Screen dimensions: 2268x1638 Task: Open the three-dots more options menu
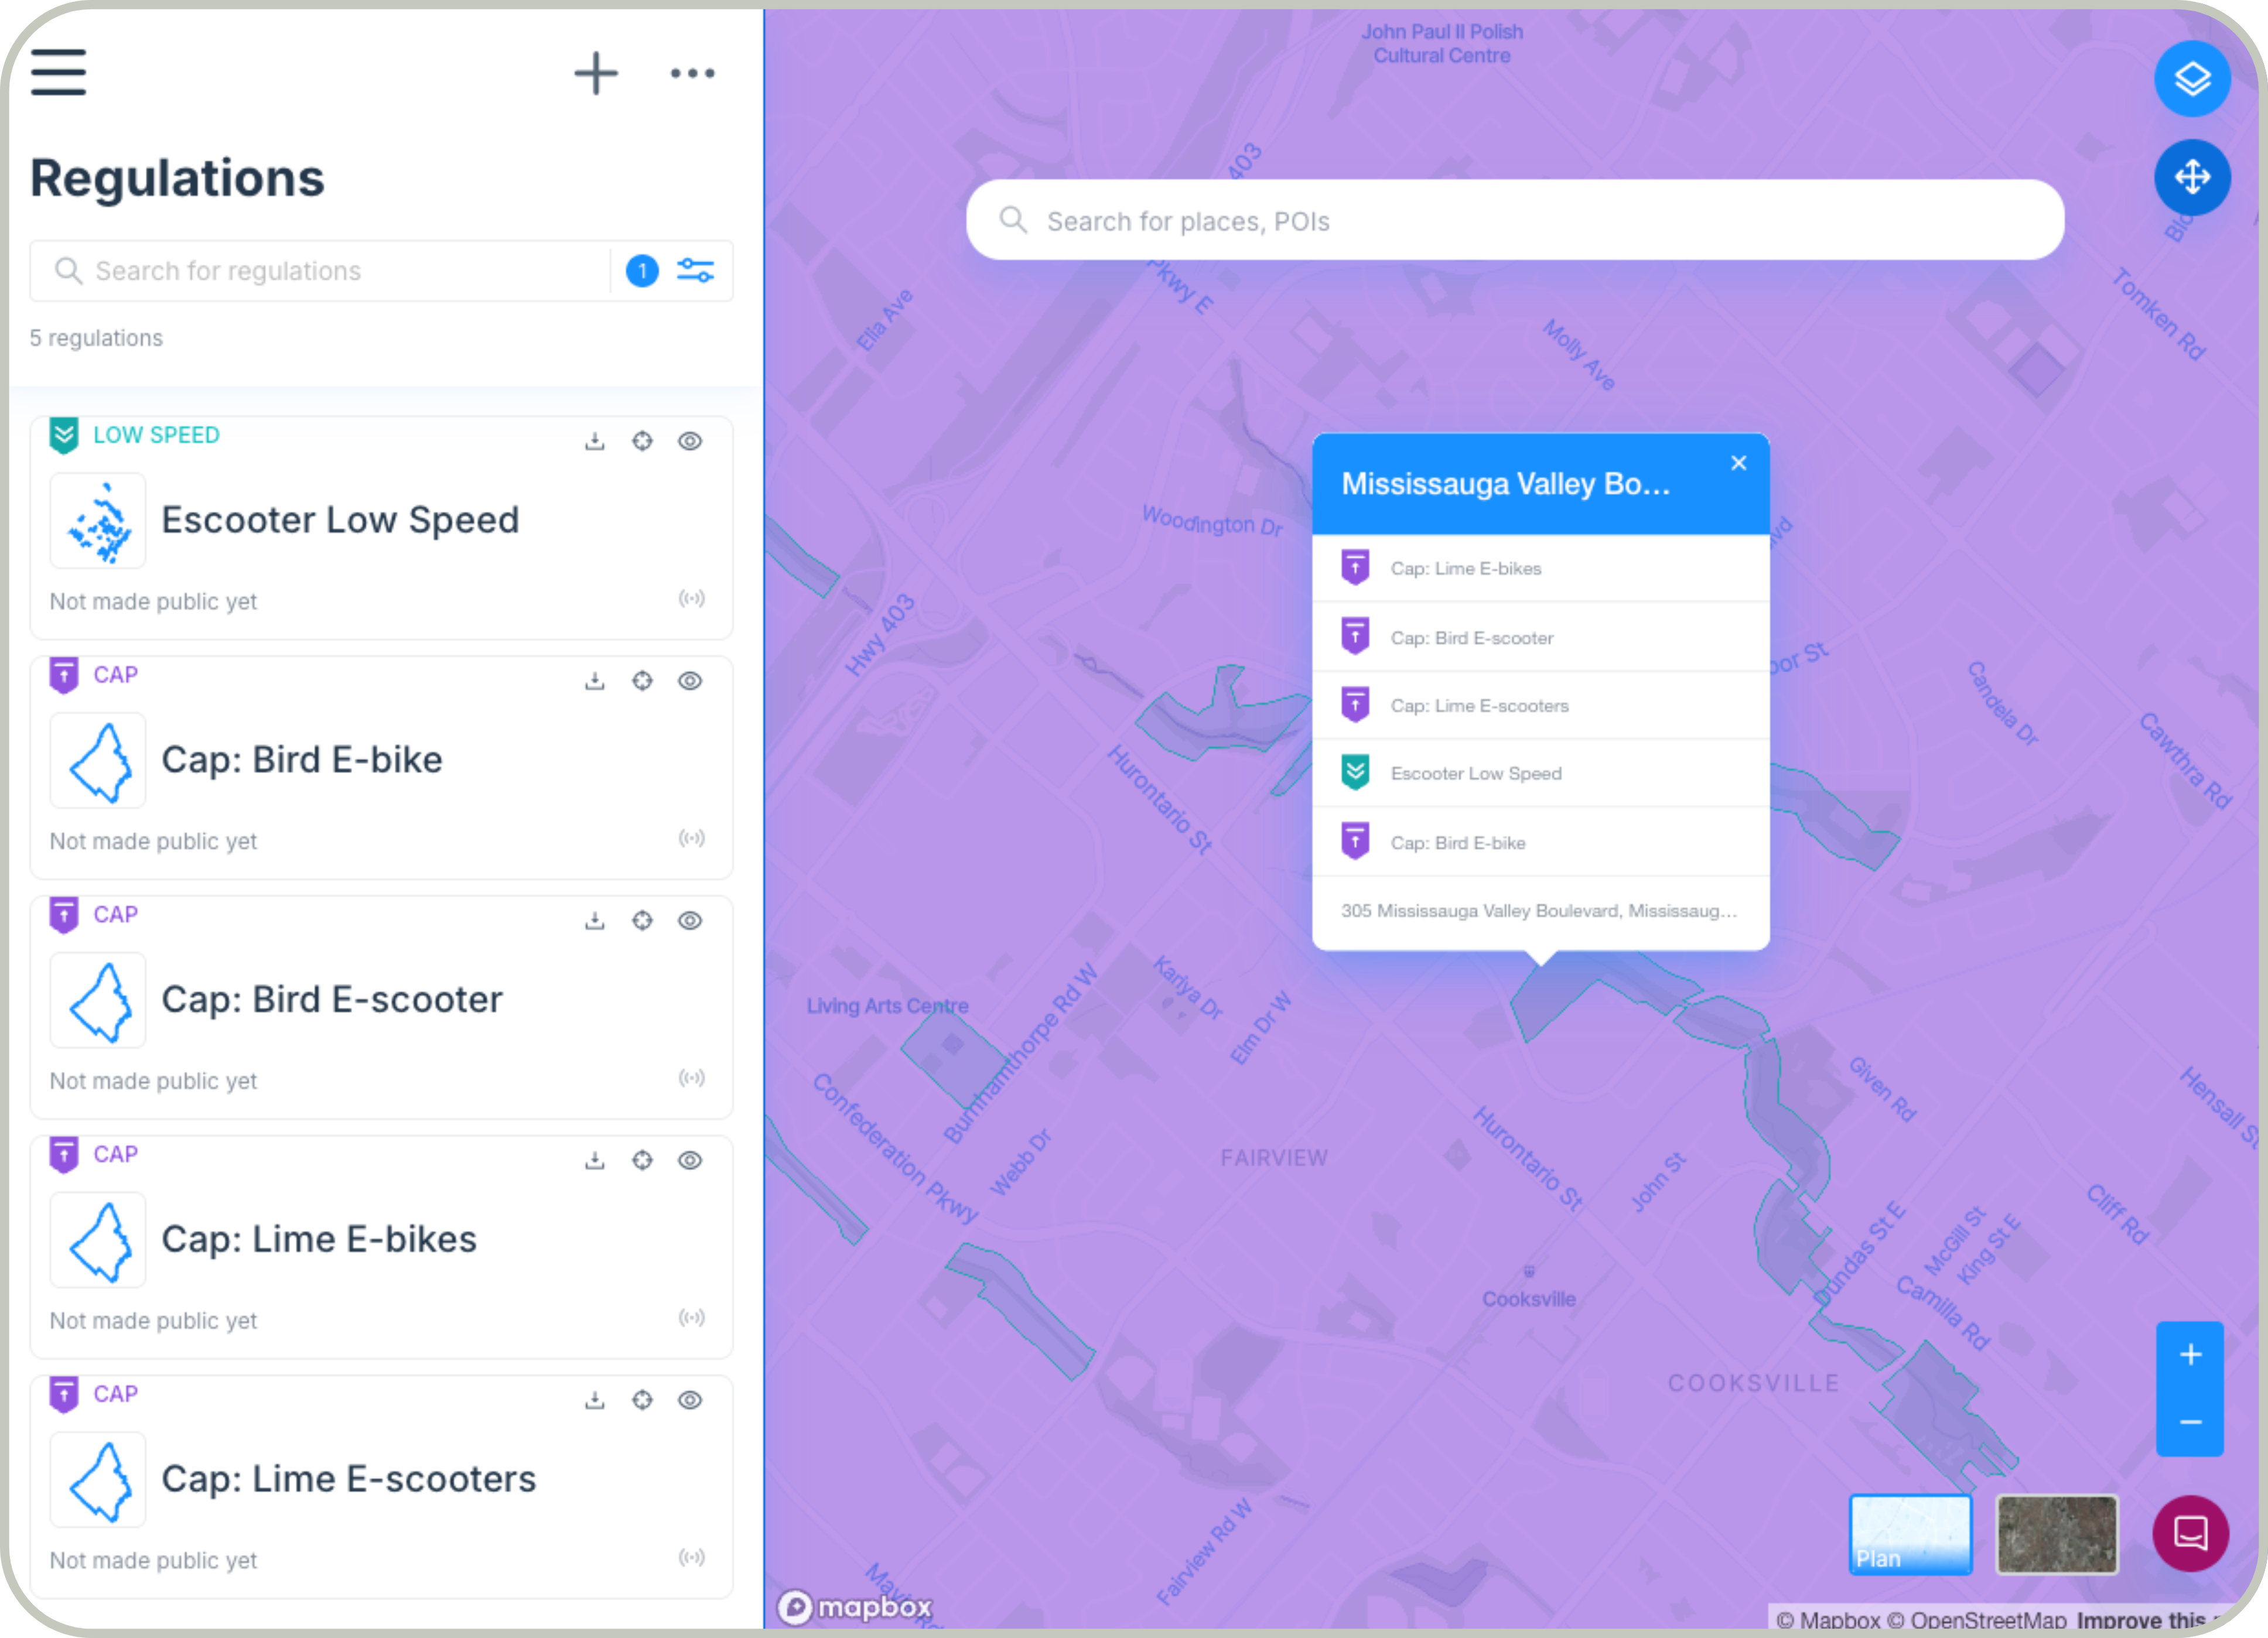click(692, 73)
